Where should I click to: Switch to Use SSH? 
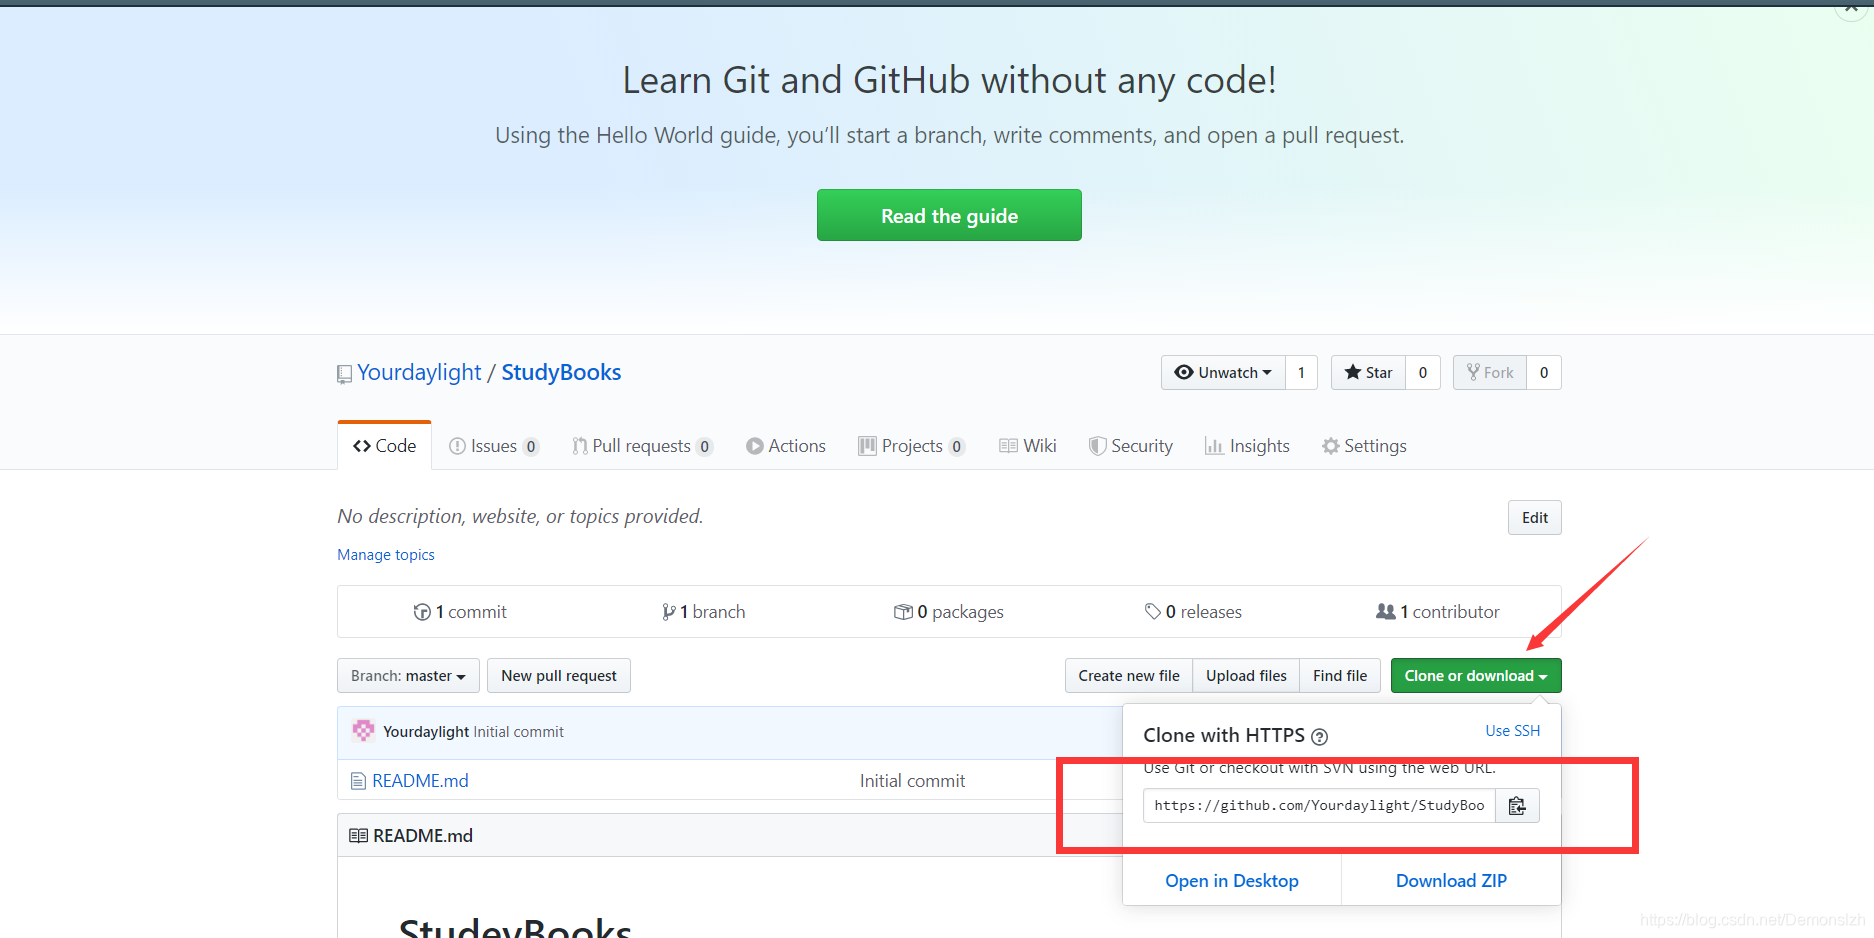point(1512,731)
